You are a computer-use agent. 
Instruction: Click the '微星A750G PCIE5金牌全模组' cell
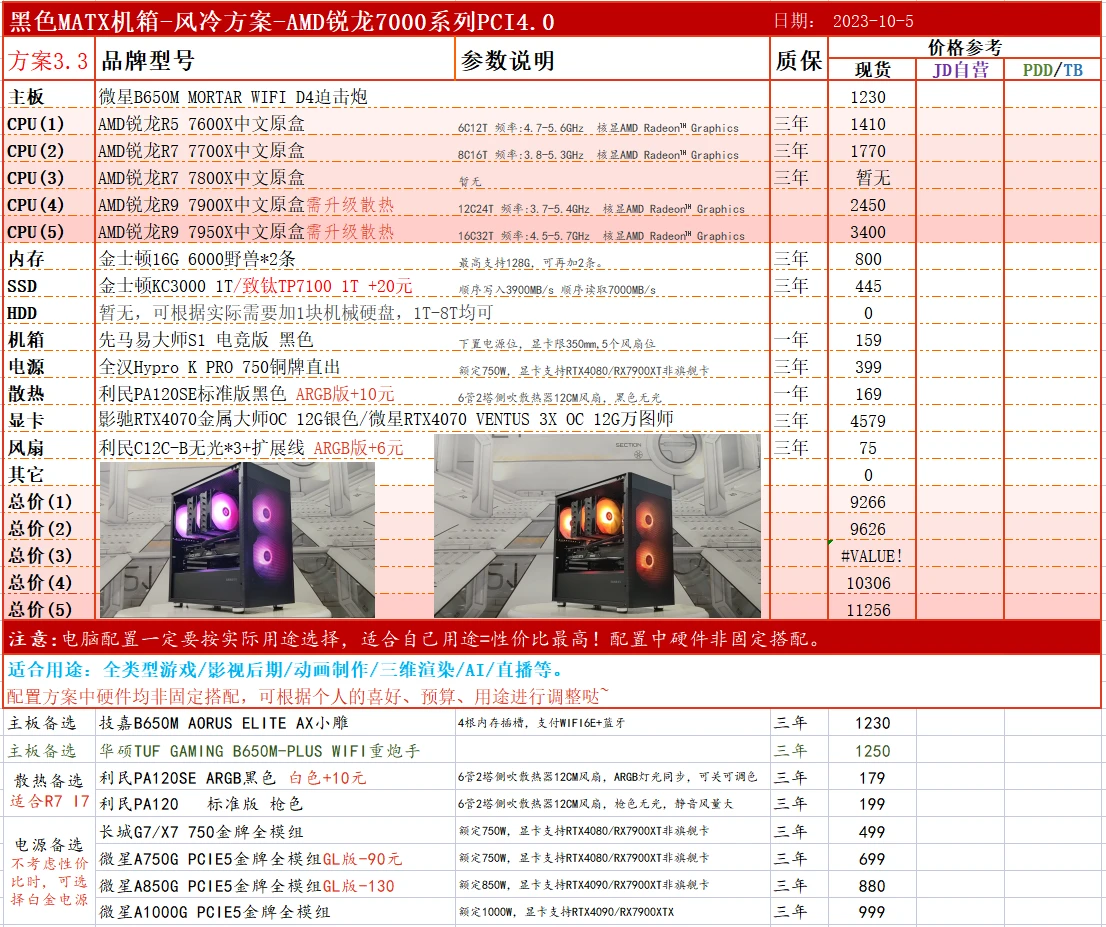point(250,859)
